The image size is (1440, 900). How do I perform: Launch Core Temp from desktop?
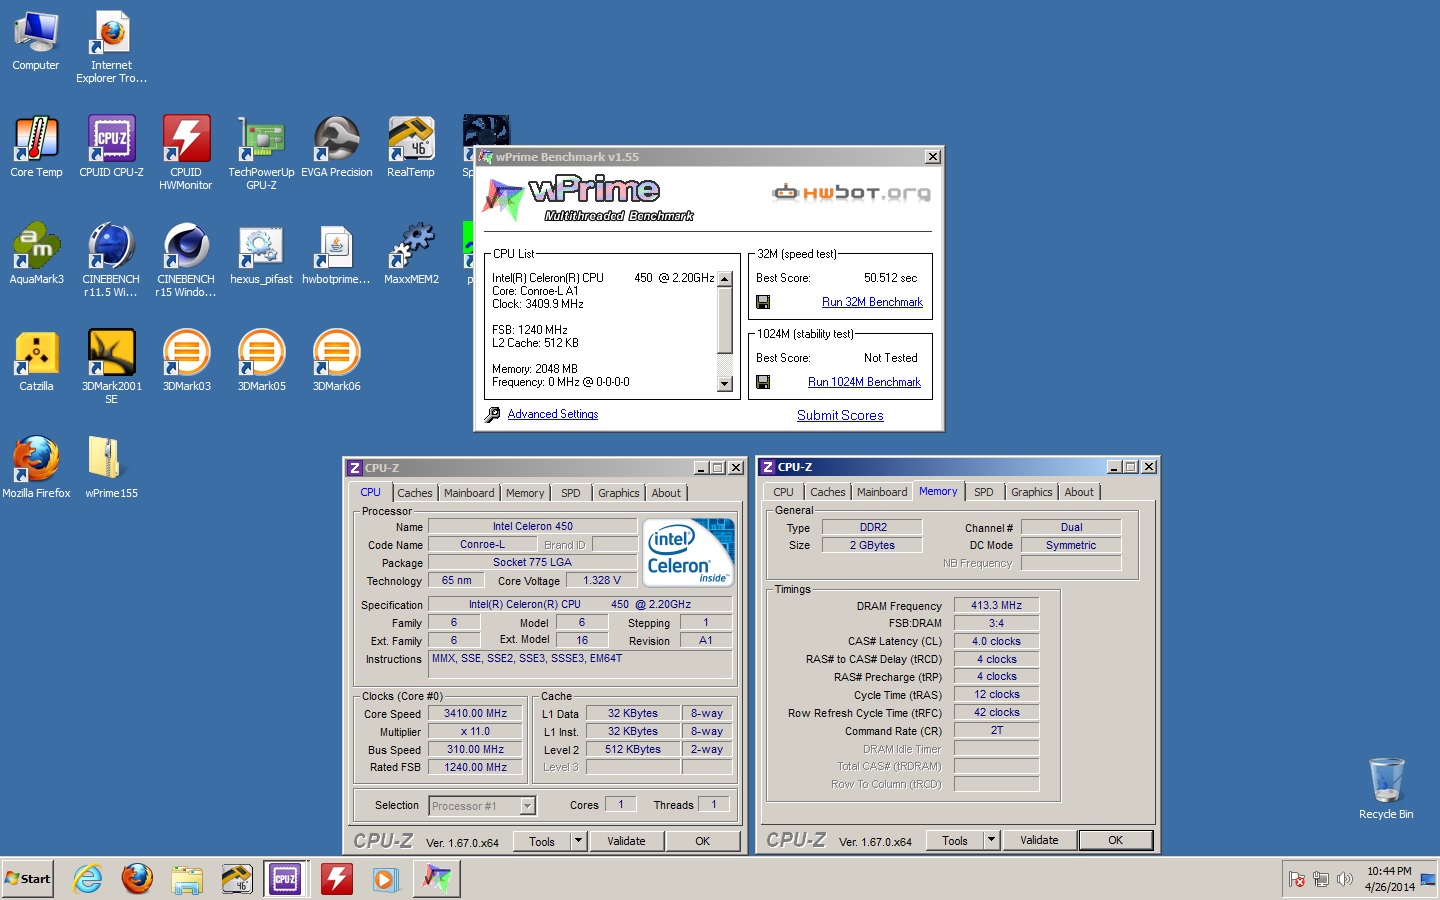coord(36,147)
